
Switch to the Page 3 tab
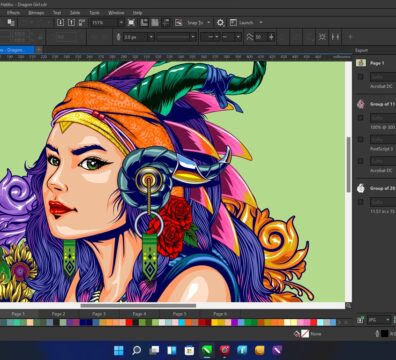coord(99,314)
